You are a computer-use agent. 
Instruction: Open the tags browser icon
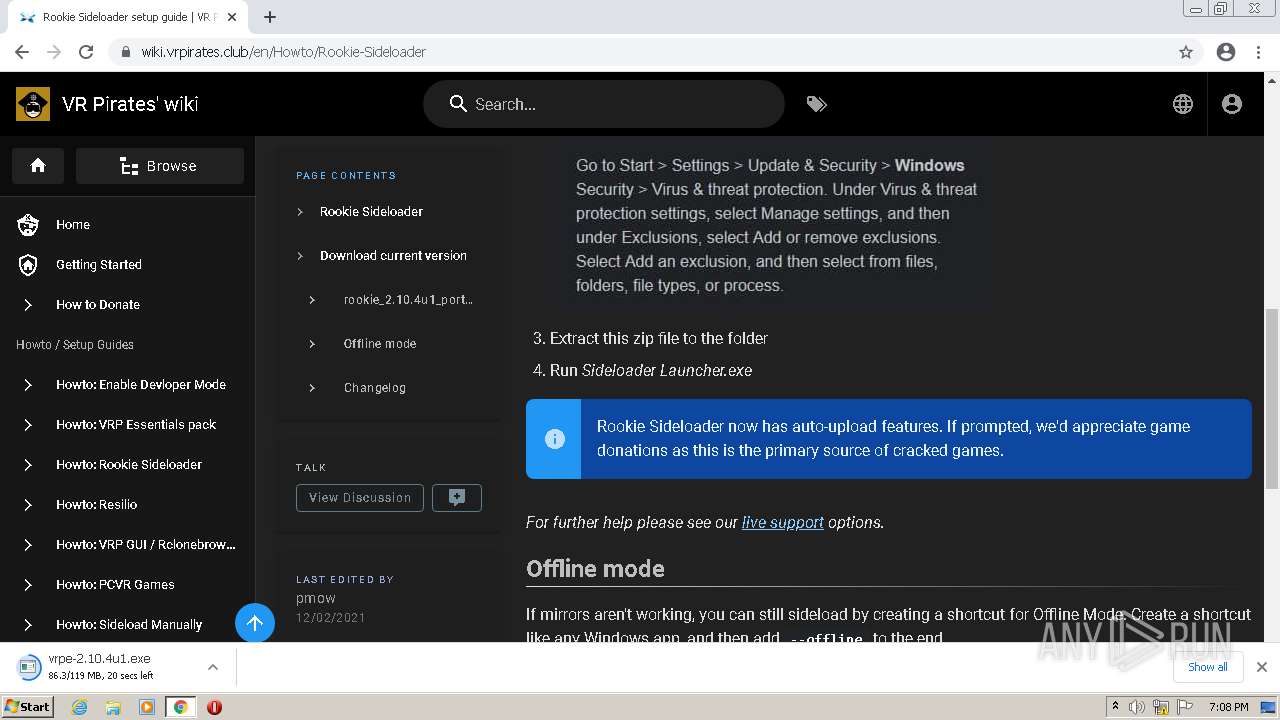tap(817, 104)
